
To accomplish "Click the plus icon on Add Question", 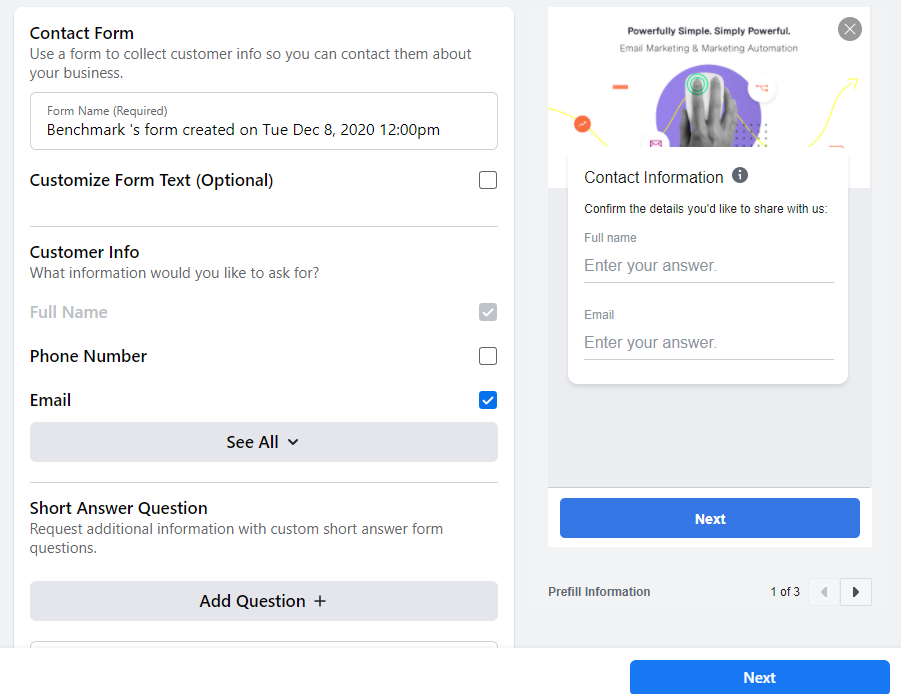I will tap(320, 601).
